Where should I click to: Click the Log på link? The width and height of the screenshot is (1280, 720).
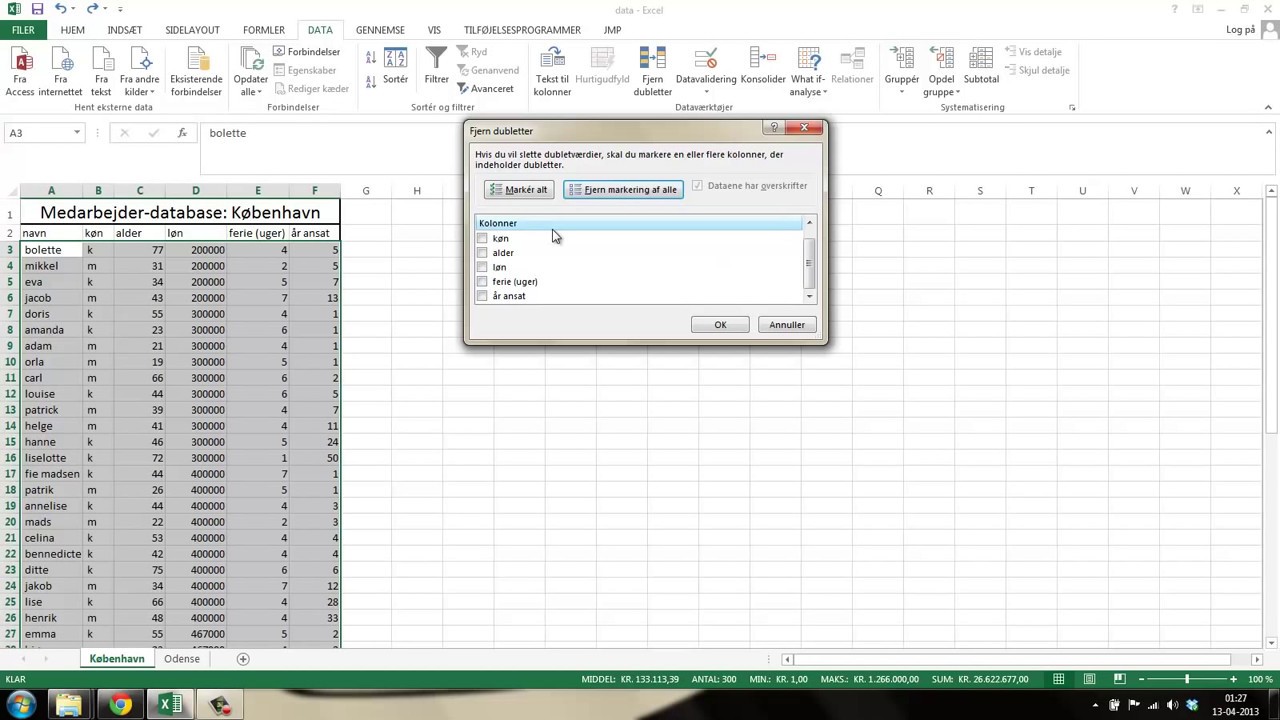(x=1240, y=30)
